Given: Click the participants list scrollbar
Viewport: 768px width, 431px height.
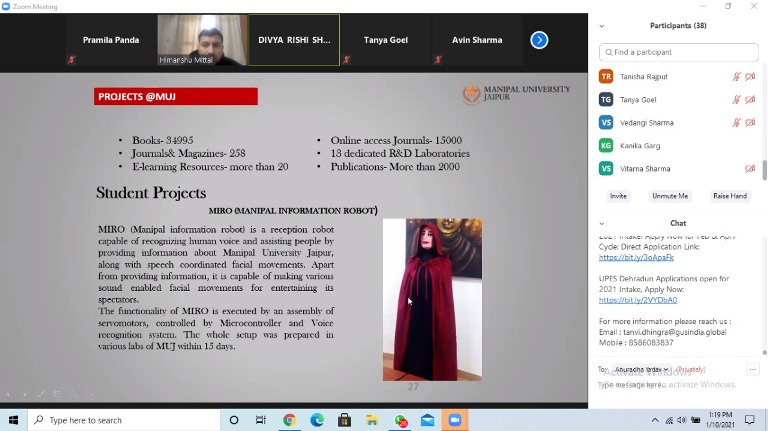Looking at the screenshot, I should click(764, 170).
